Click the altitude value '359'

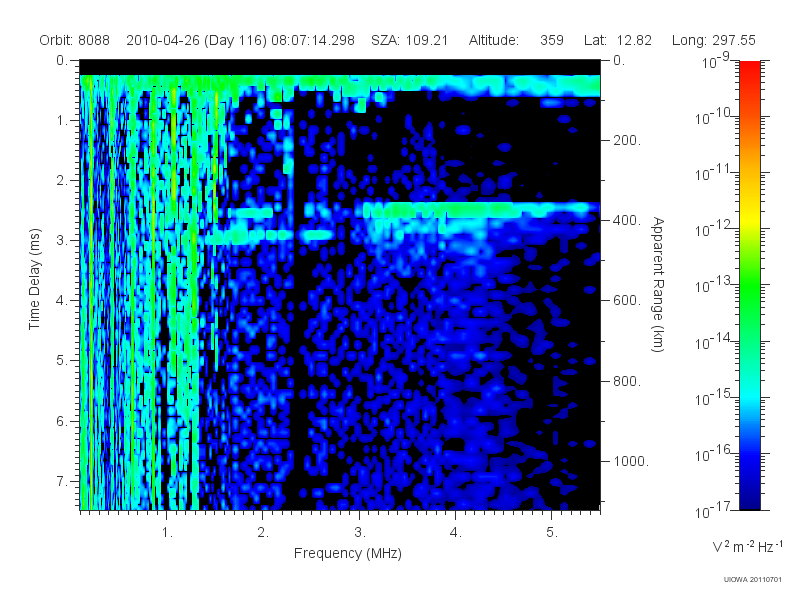[x=552, y=40]
